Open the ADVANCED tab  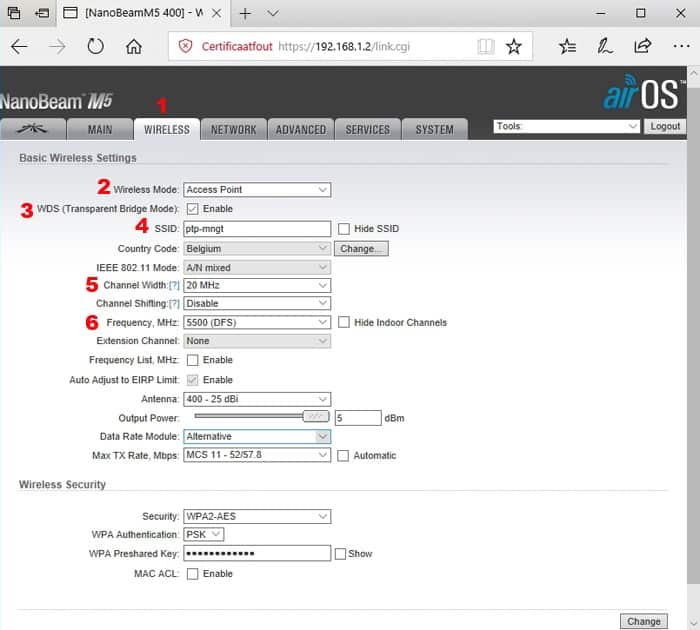click(300, 129)
